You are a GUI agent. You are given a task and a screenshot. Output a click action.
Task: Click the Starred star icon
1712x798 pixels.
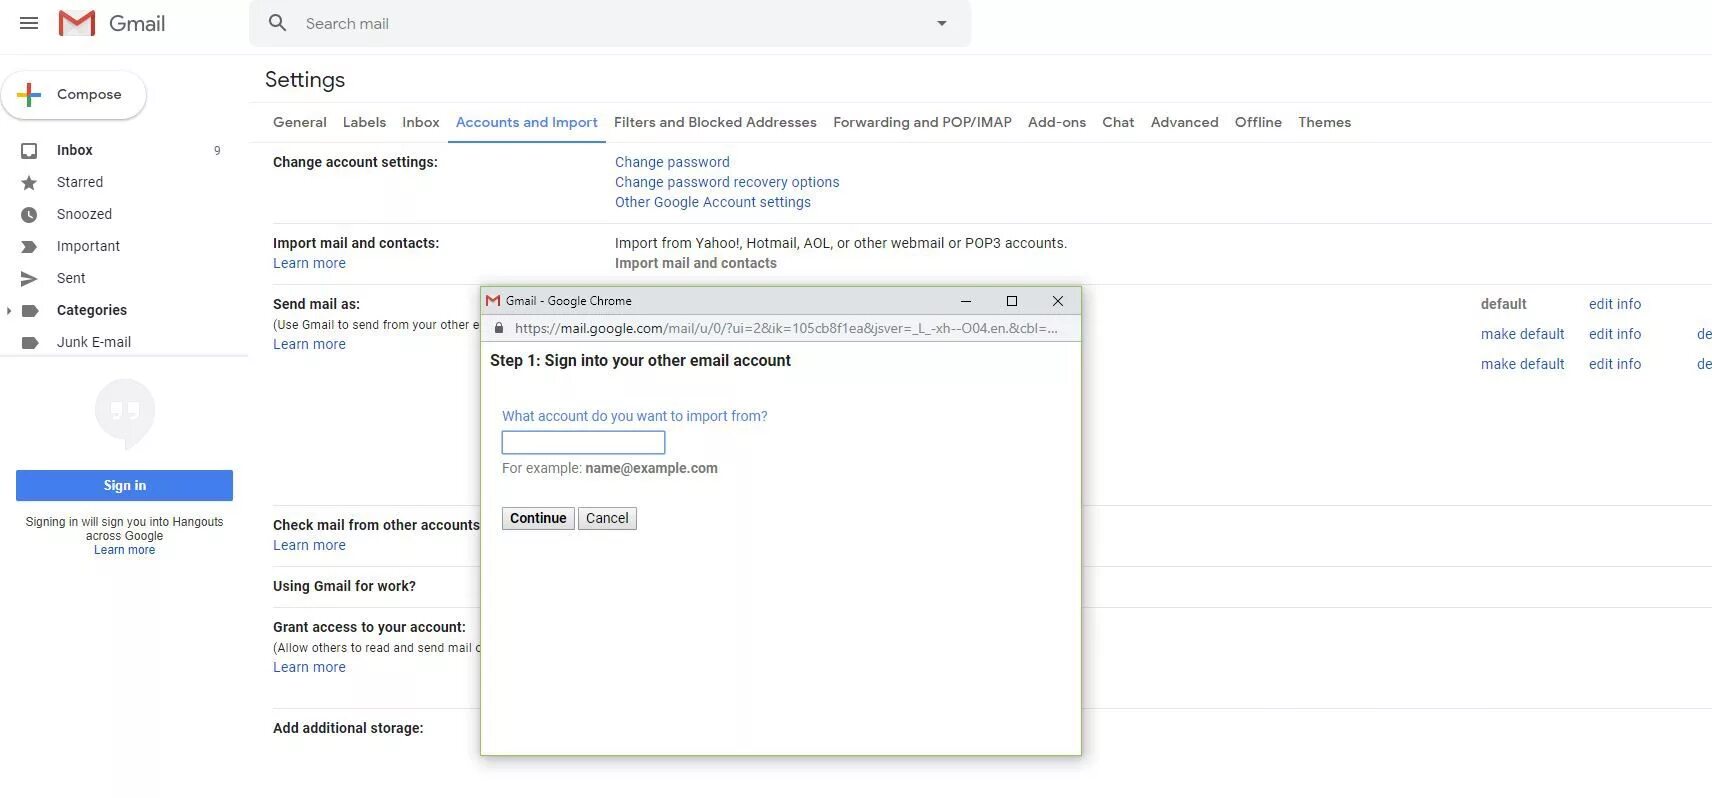(x=29, y=183)
